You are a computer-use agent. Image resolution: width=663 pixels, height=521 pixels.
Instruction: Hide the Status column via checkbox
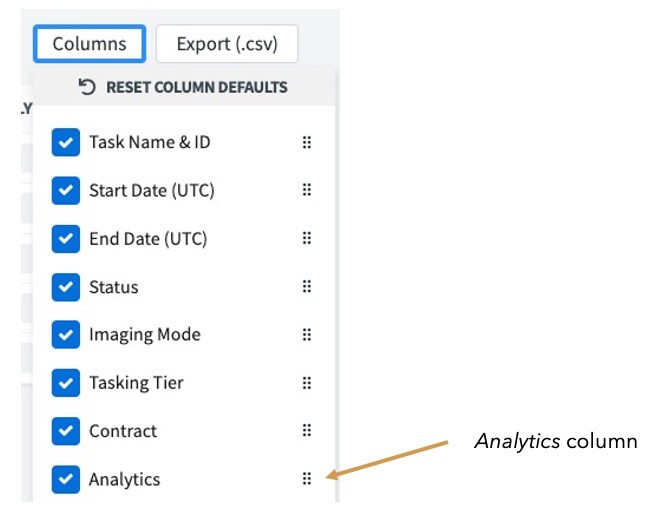click(65, 287)
